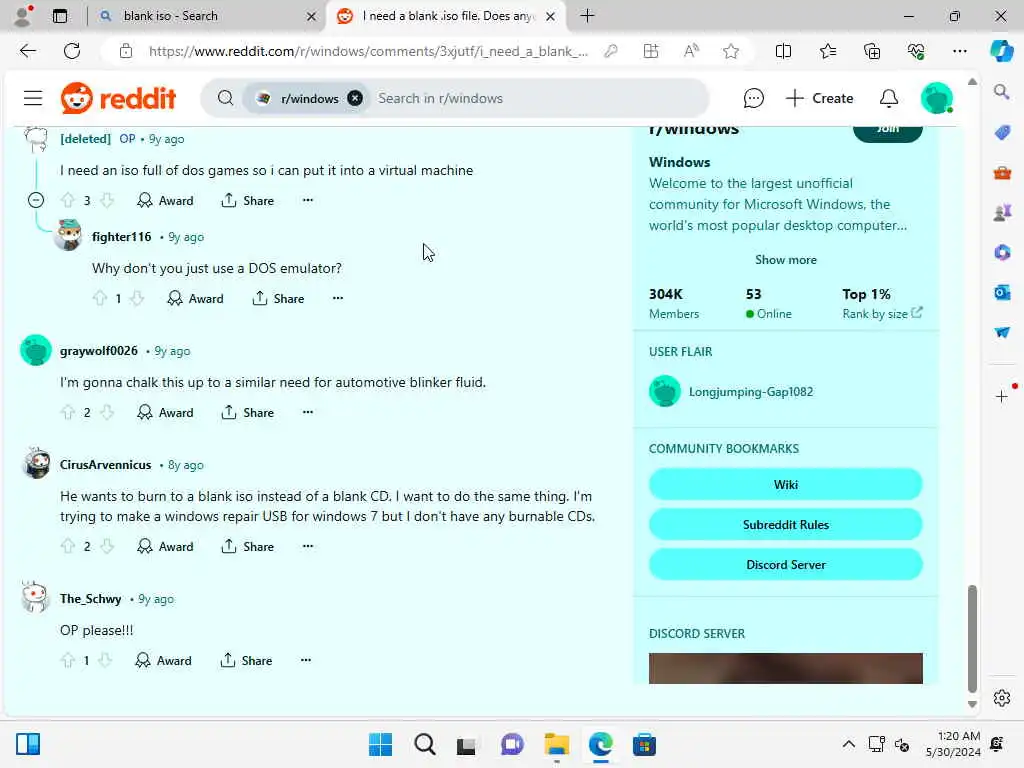Open Edge split screen view
The image size is (1024, 768).
pyautogui.click(x=783, y=51)
